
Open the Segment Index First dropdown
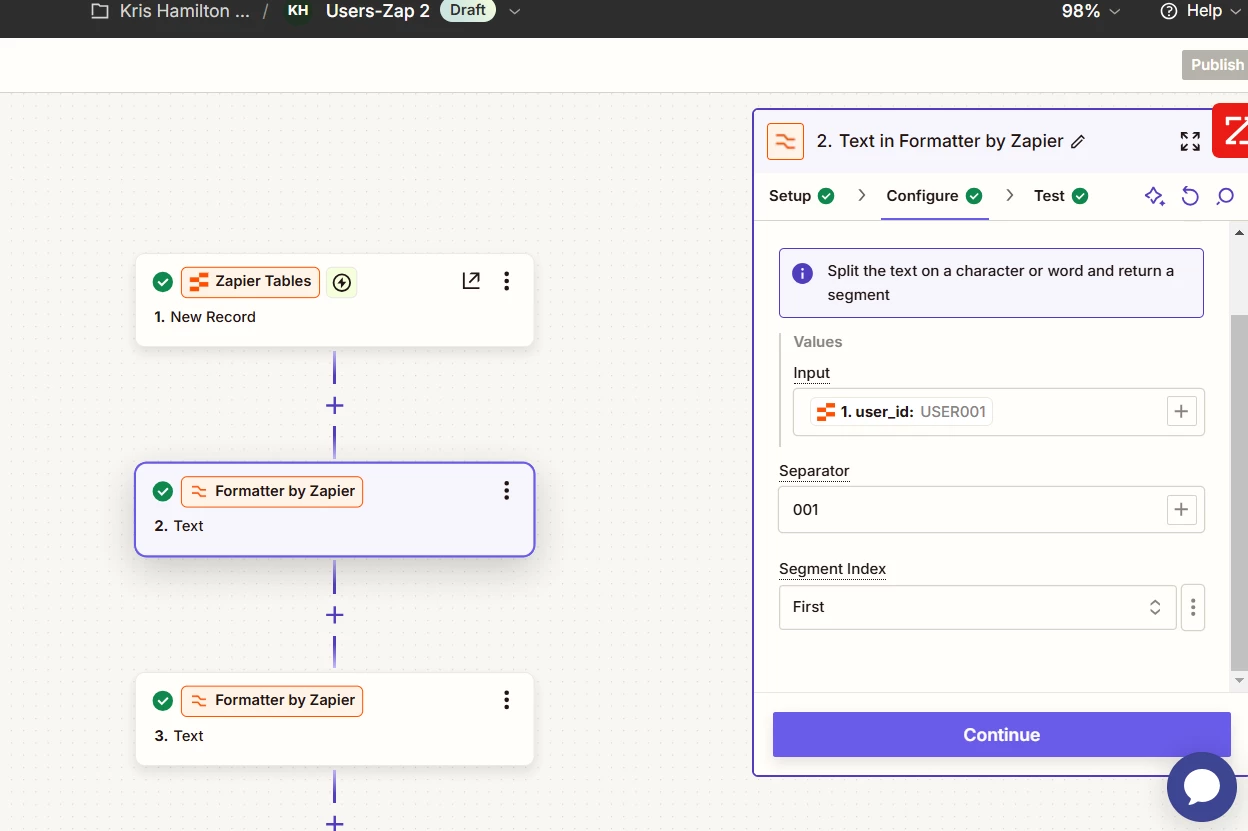tap(977, 607)
